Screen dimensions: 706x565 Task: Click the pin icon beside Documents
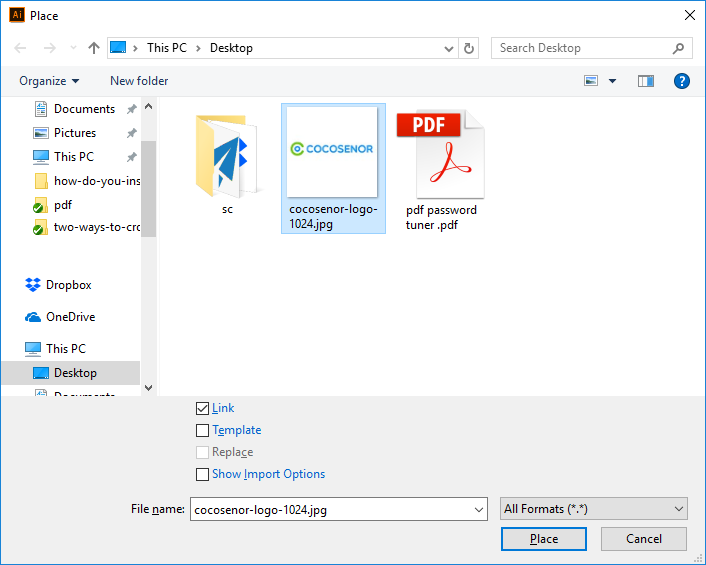[x=131, y=109]
